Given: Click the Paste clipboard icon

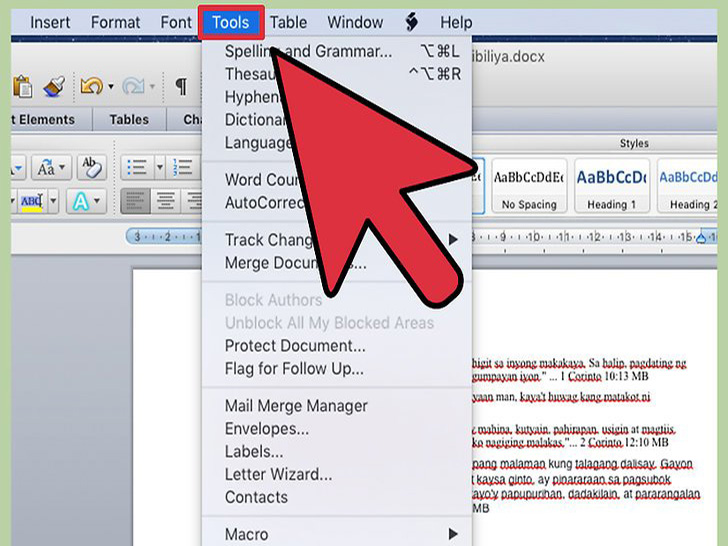Looking at the screenshot, I should (22, 86).
